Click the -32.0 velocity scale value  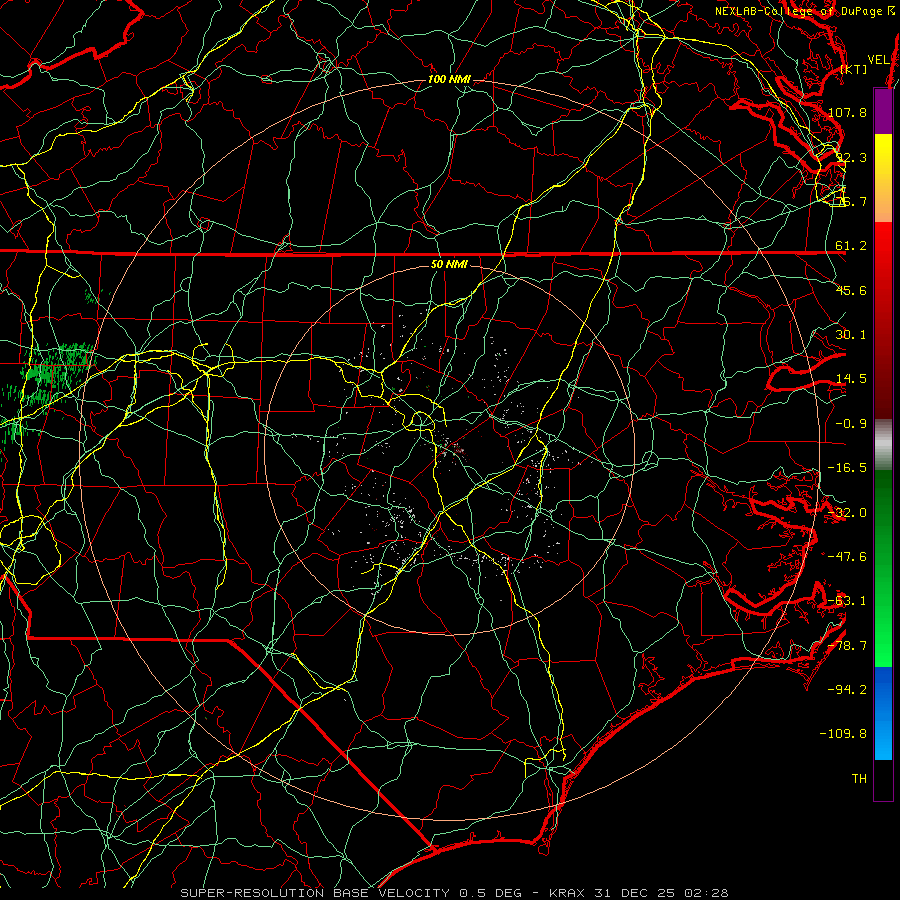pyautogui.click(x=847, y=513)
